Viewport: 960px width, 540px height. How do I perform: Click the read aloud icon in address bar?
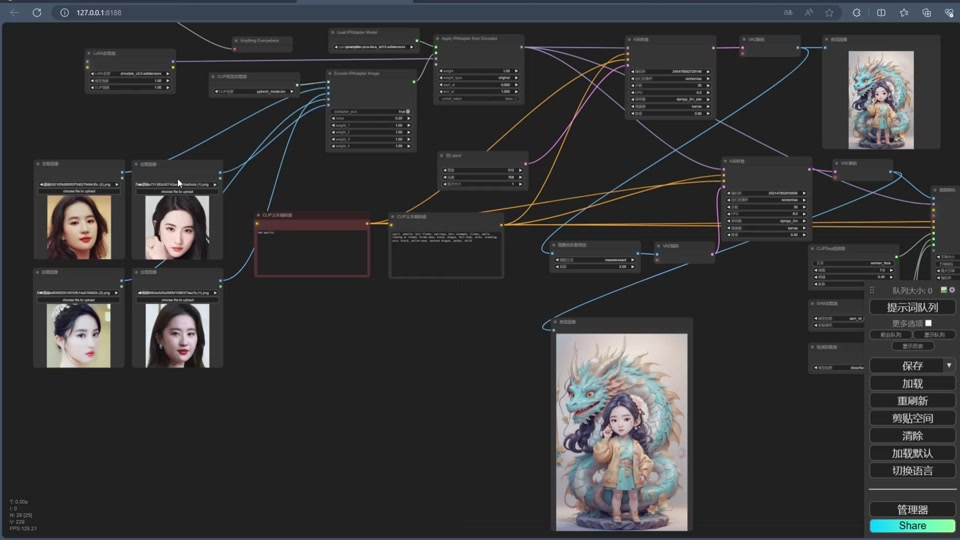coord(809,13)
